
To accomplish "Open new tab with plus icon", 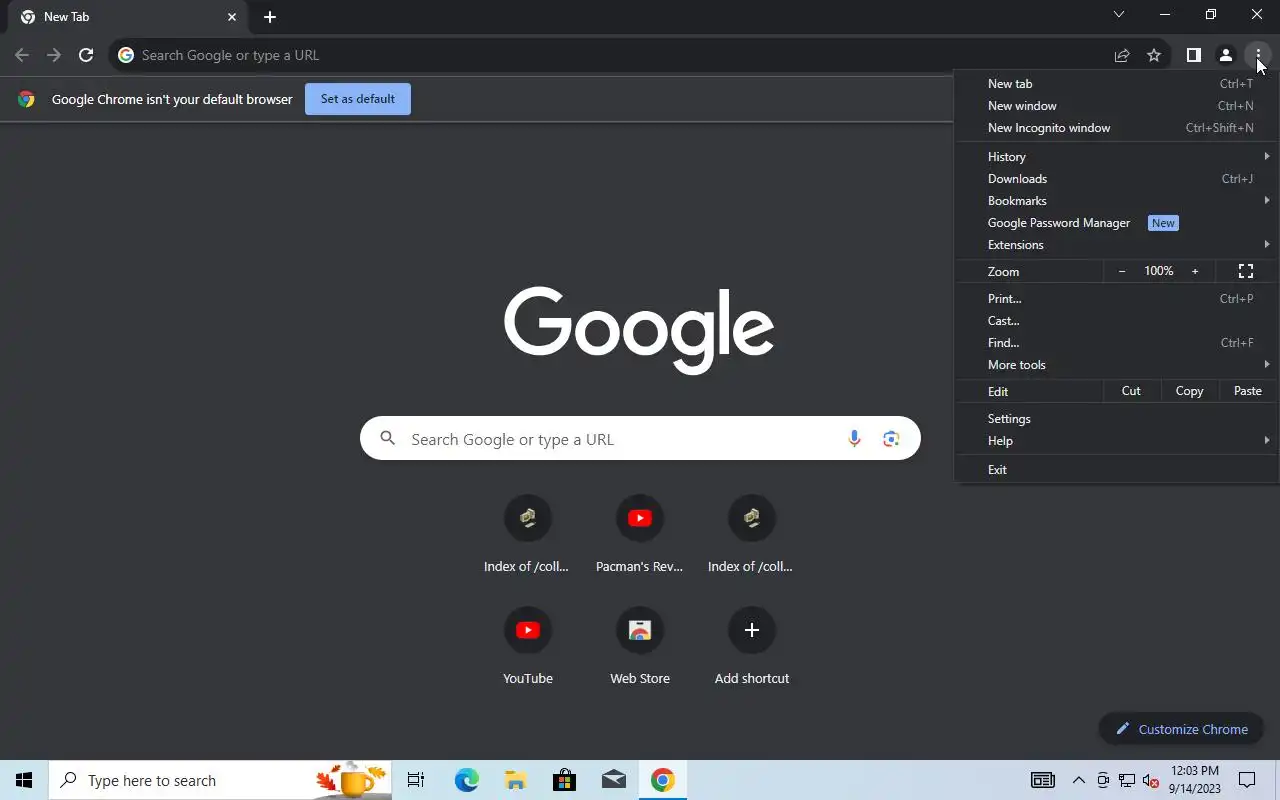I will (x=270, y=17).
